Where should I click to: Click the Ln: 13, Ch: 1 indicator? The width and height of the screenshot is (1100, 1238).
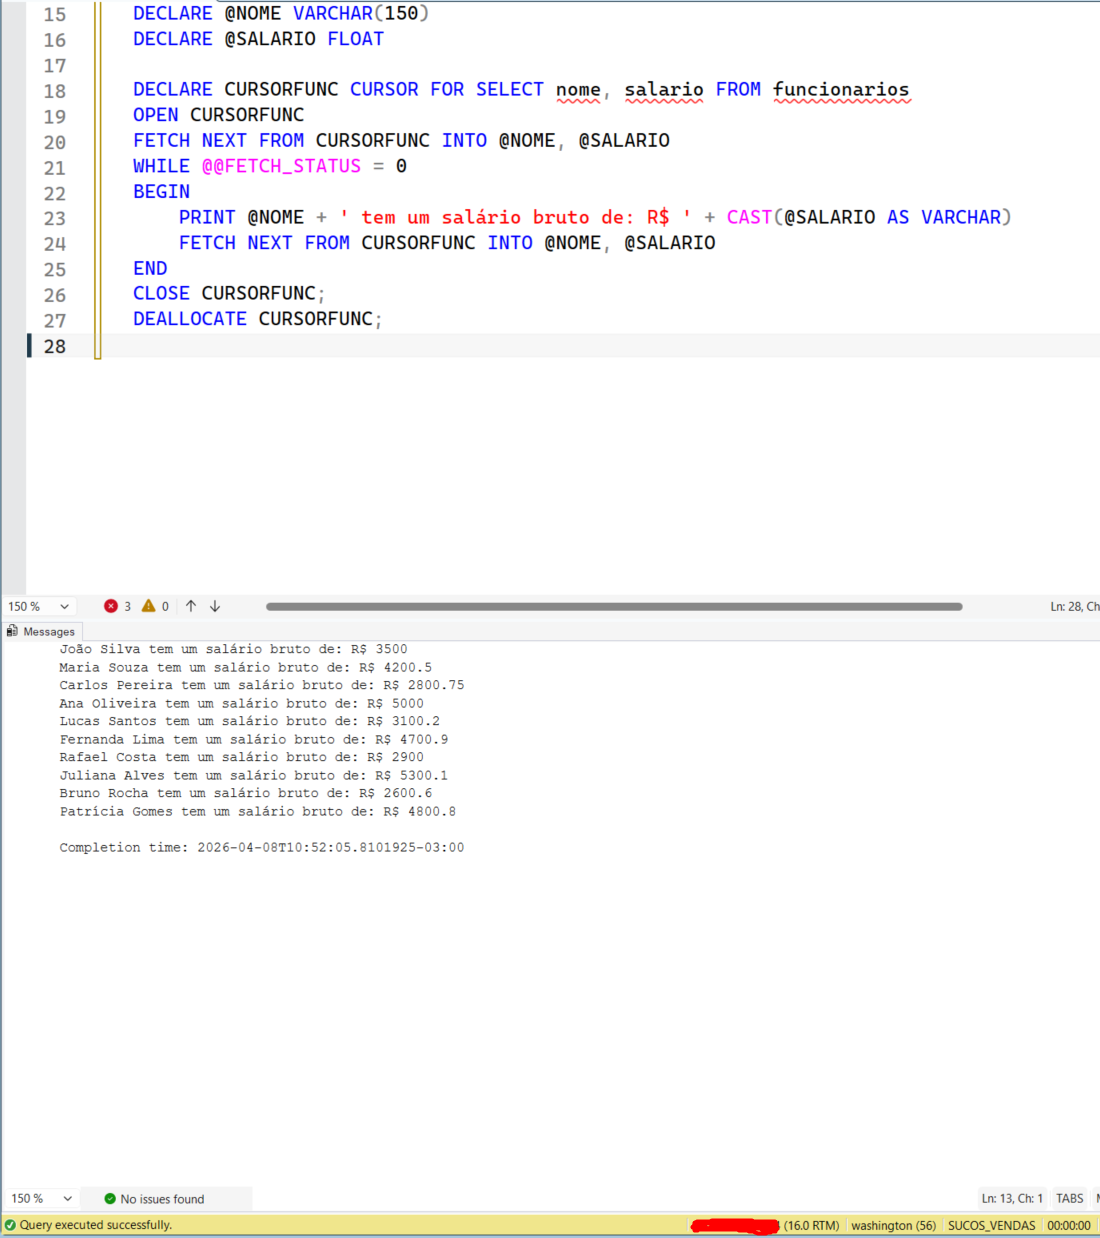click(x=1012, y=1198)
